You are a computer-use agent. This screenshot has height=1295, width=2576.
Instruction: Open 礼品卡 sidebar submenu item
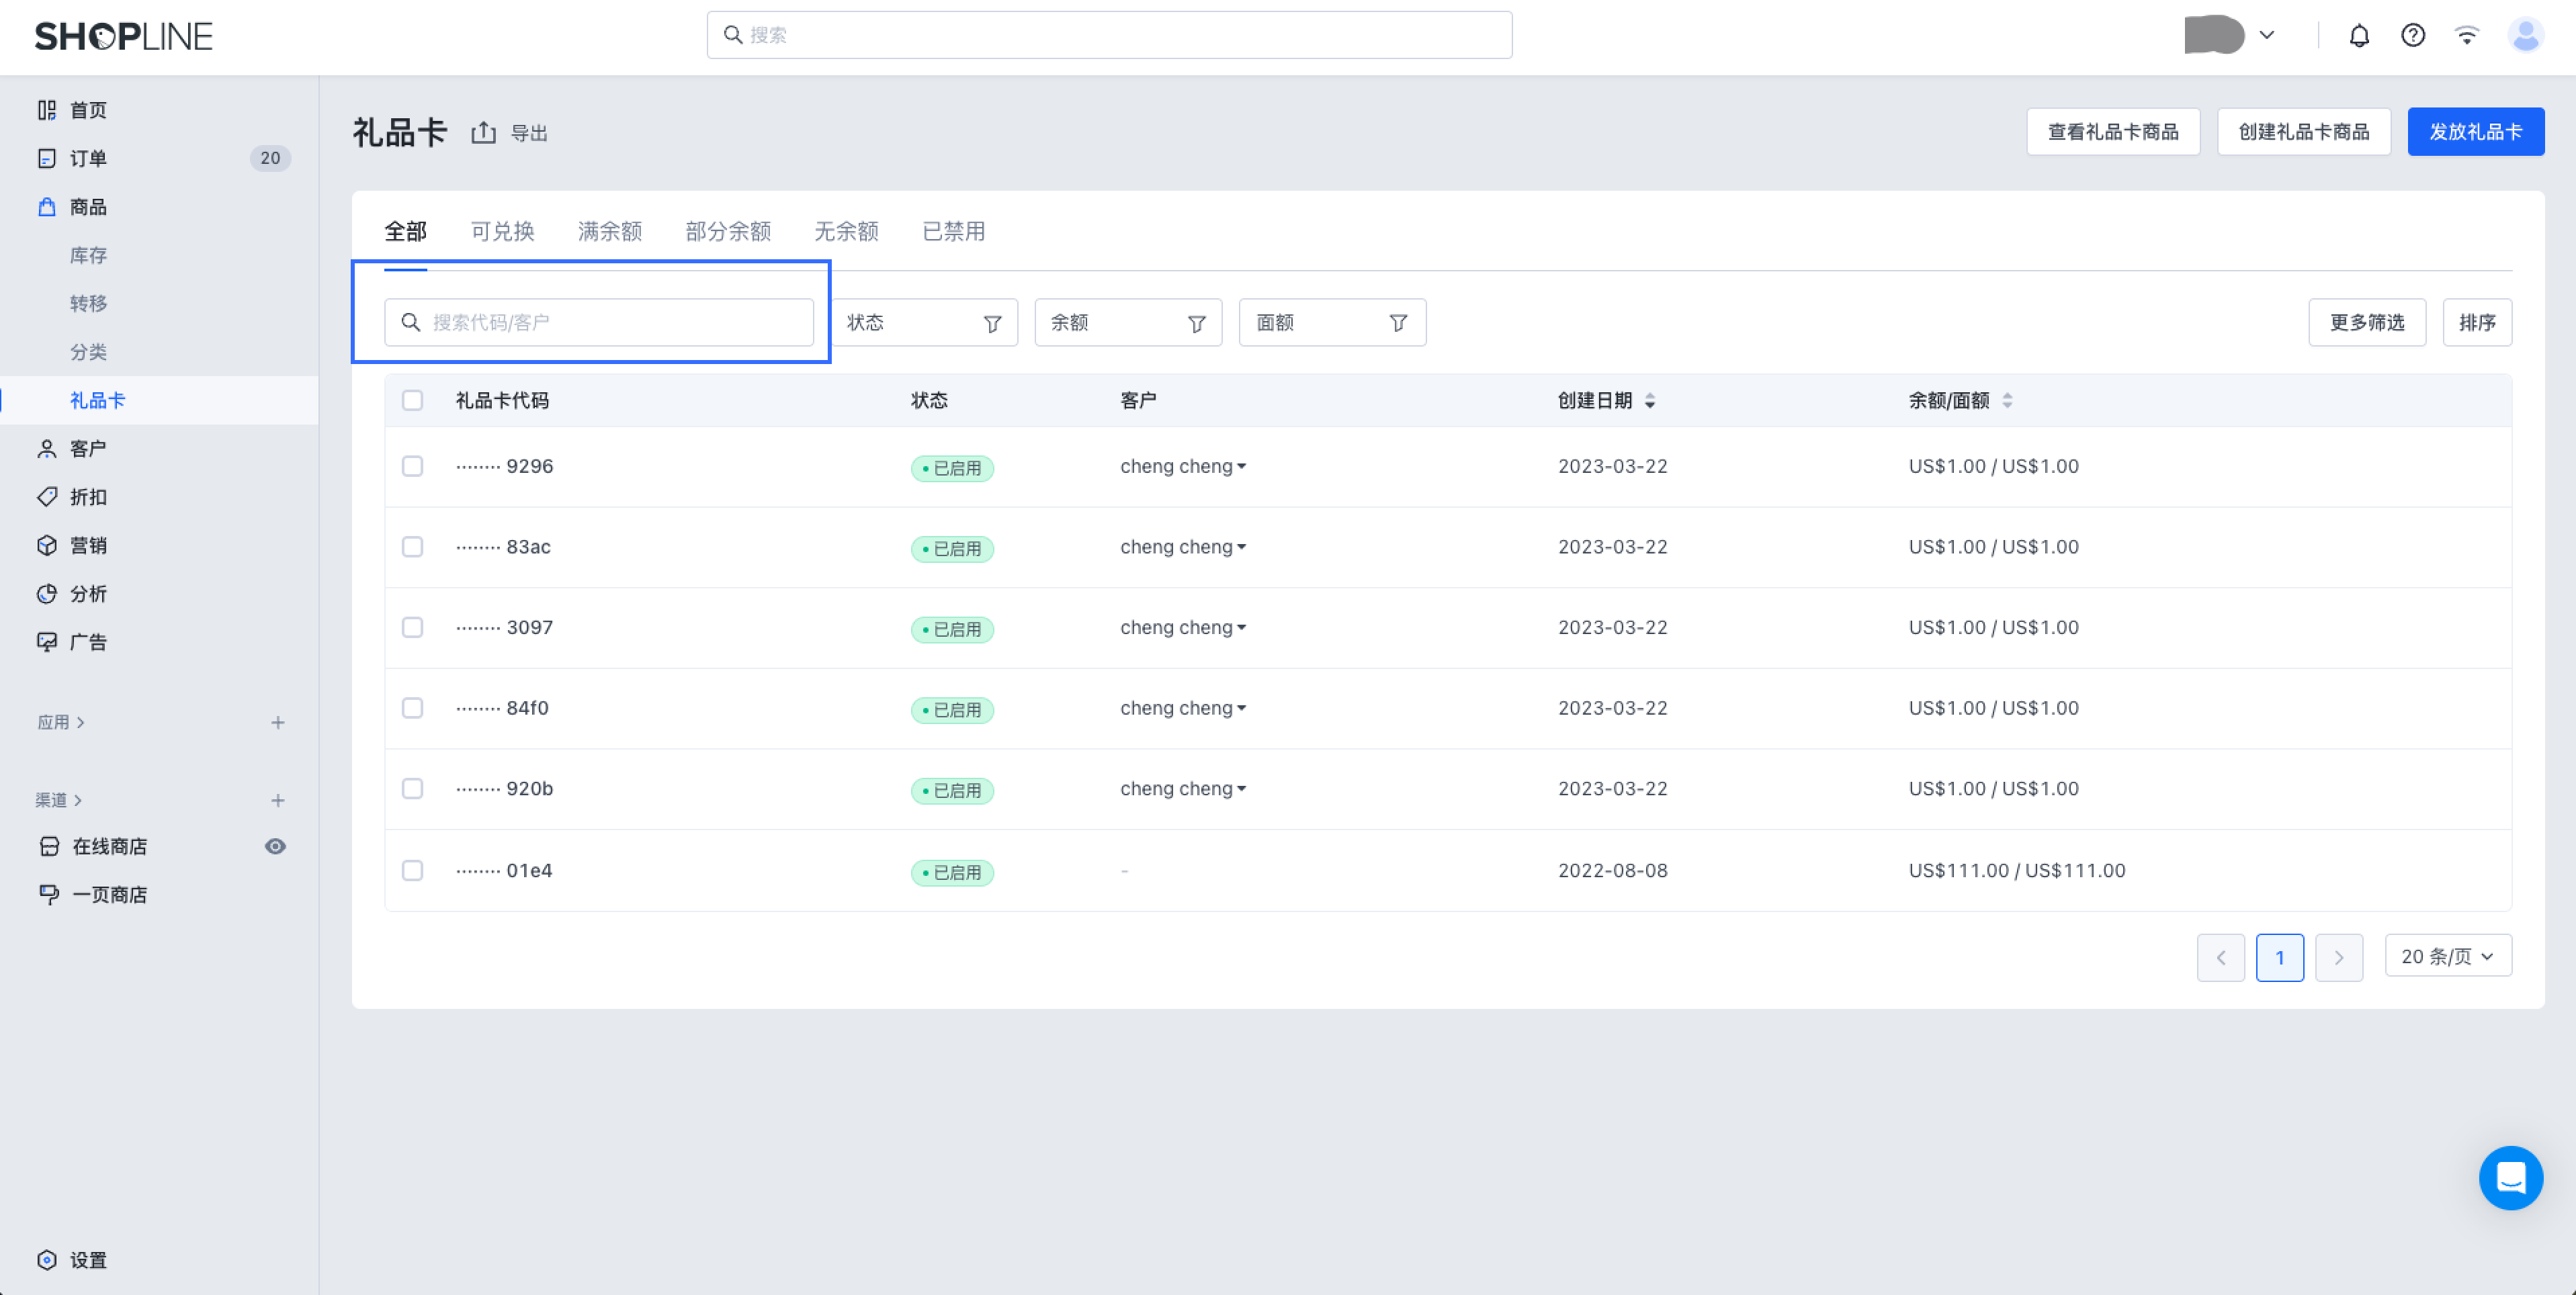pyautogui.click(x=97, y=400)
